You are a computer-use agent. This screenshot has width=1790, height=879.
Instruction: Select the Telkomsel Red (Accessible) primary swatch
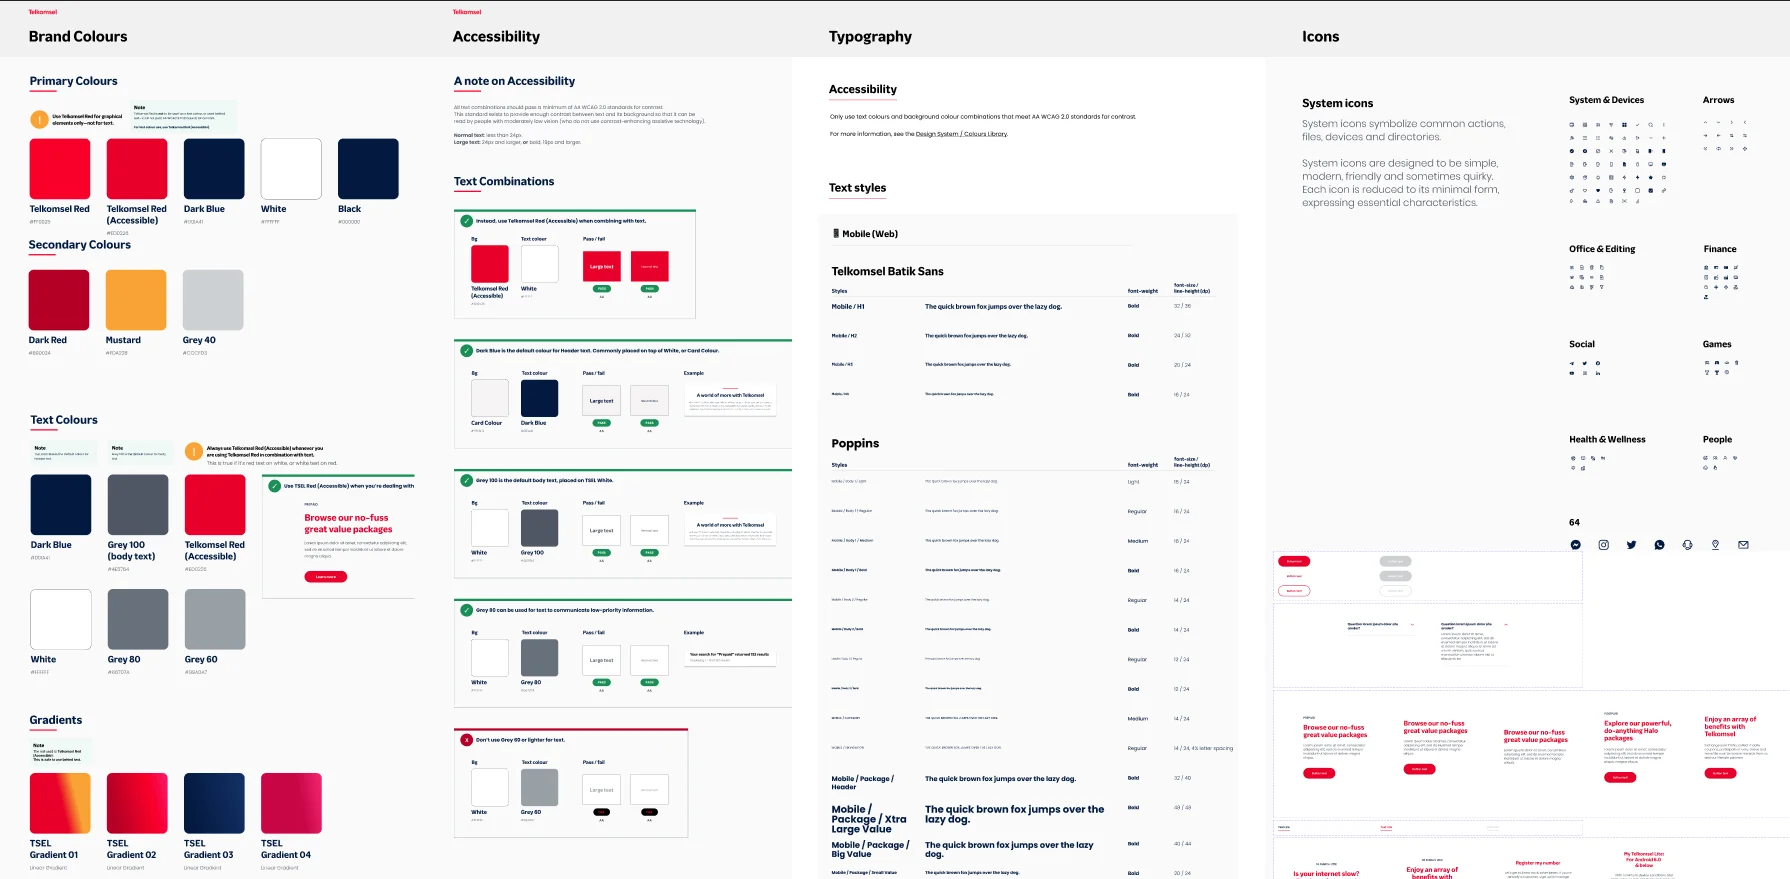137,169
